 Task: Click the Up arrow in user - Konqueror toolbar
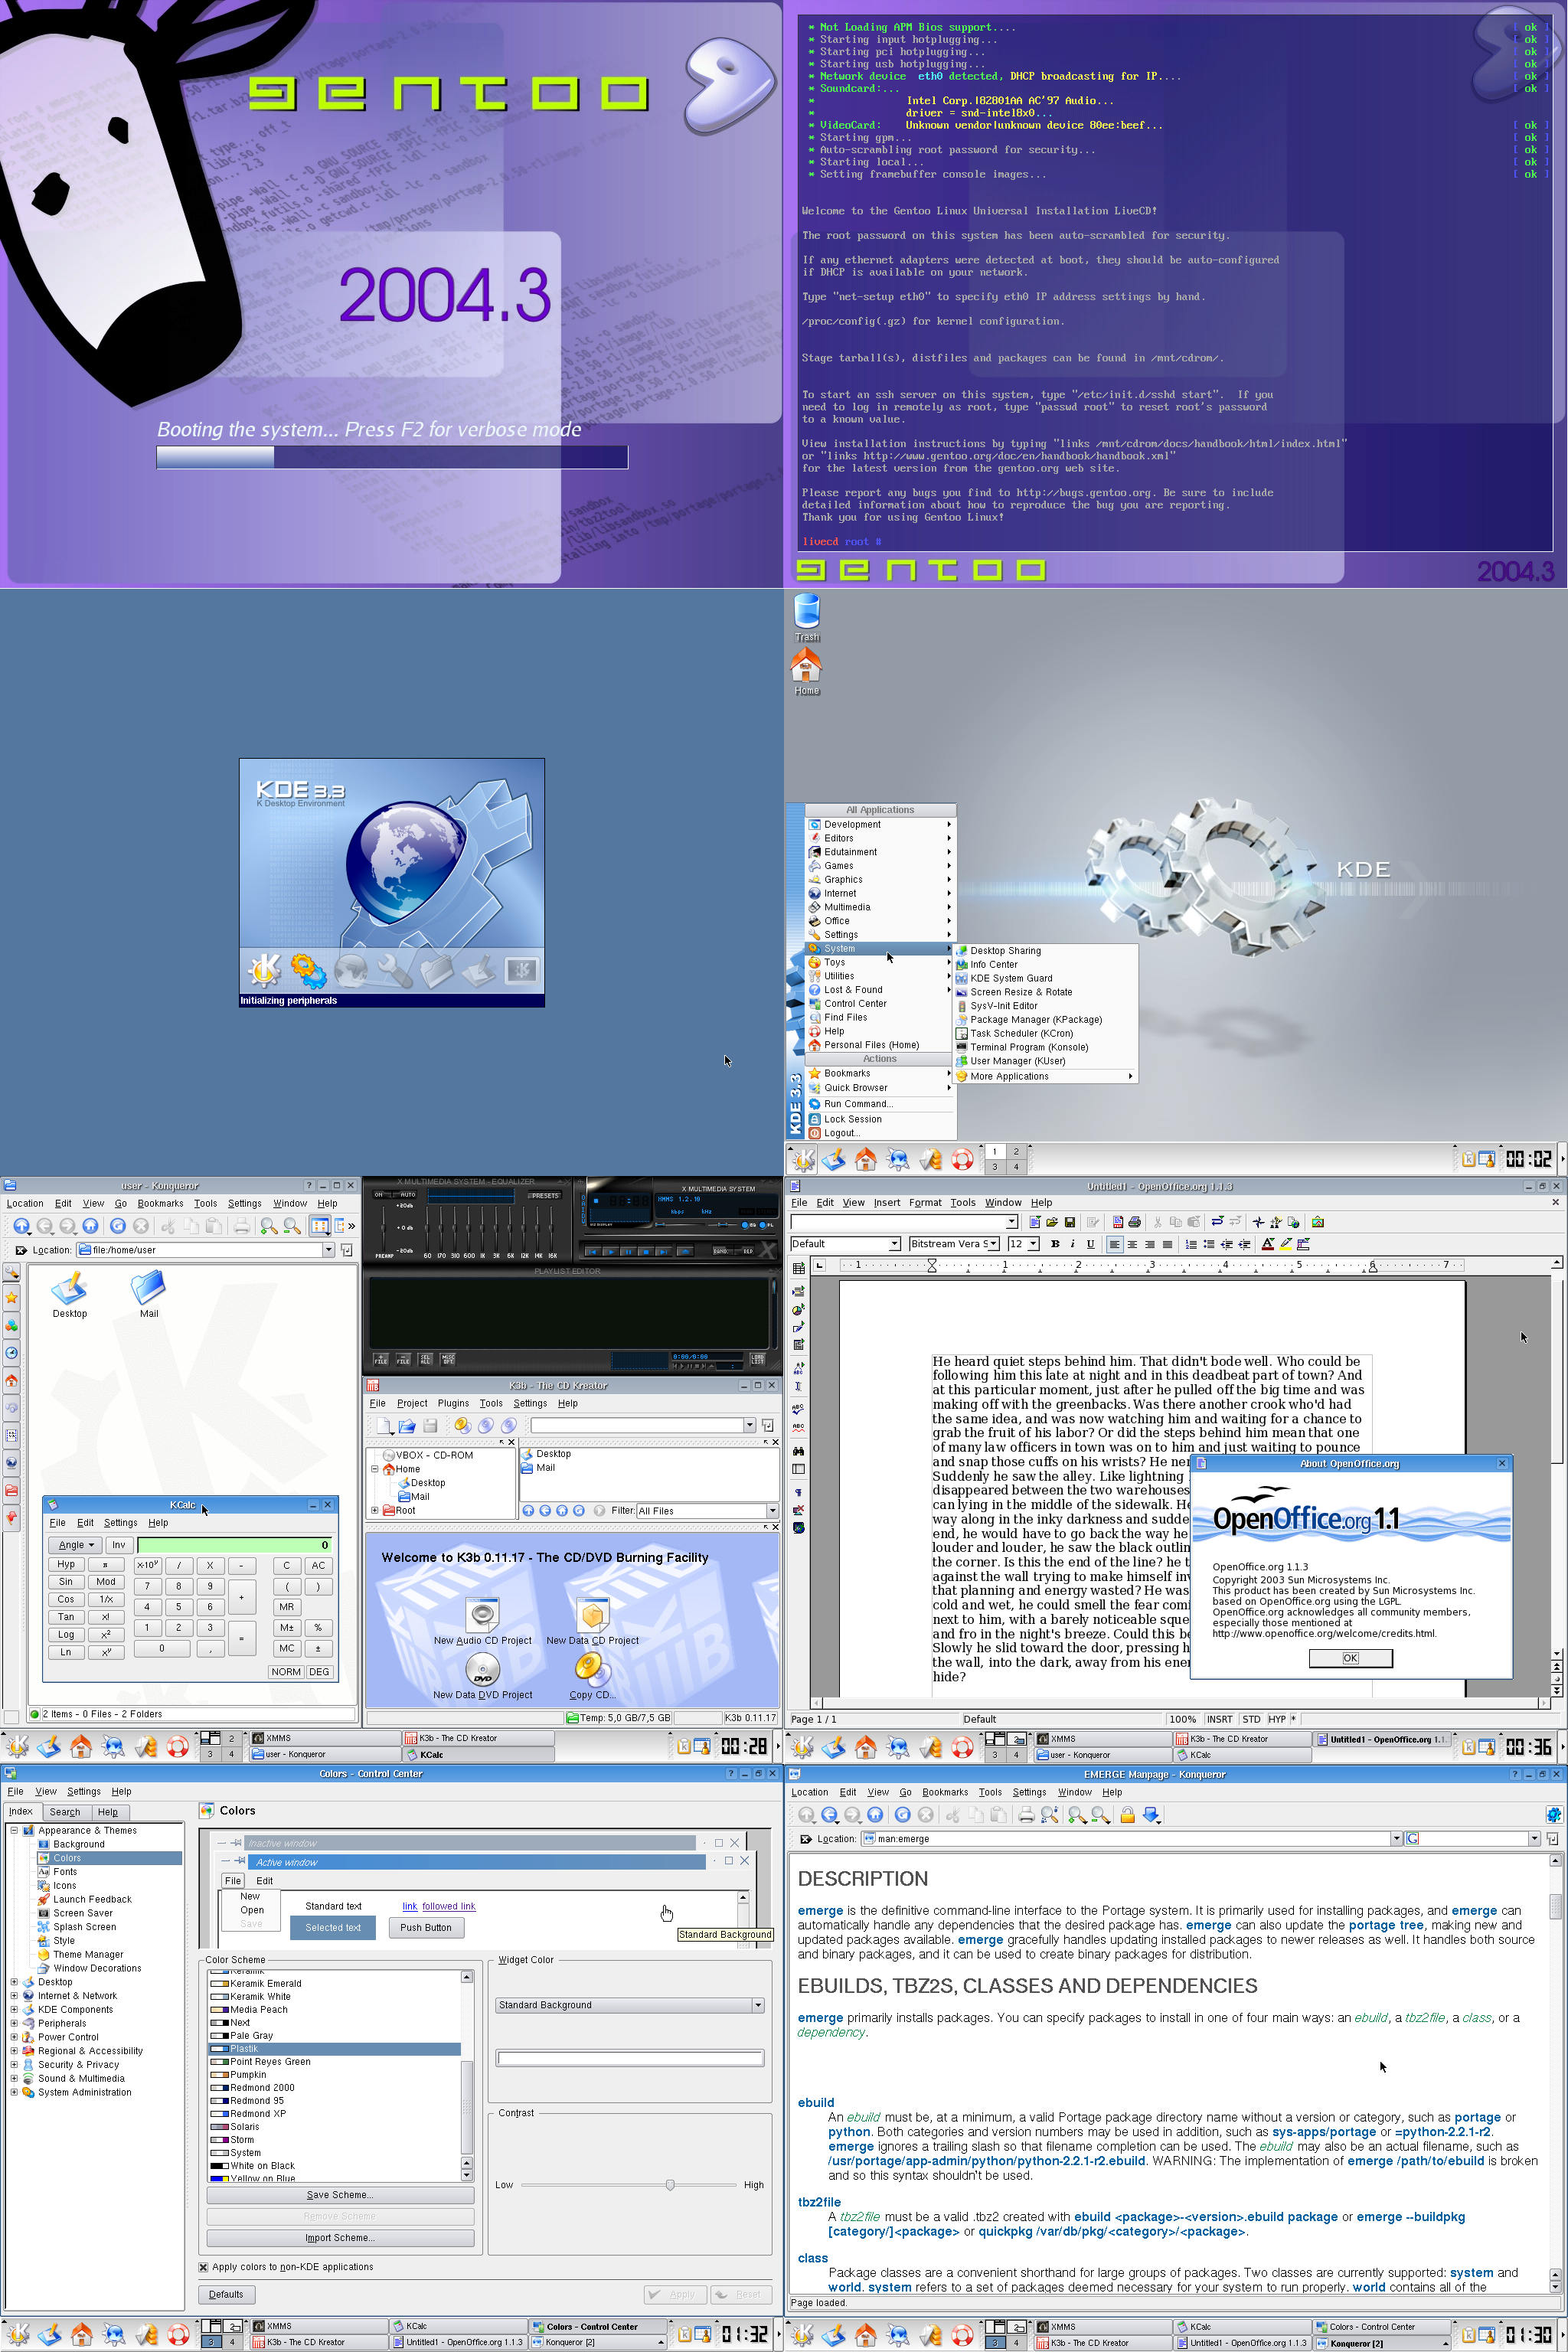21,1226
